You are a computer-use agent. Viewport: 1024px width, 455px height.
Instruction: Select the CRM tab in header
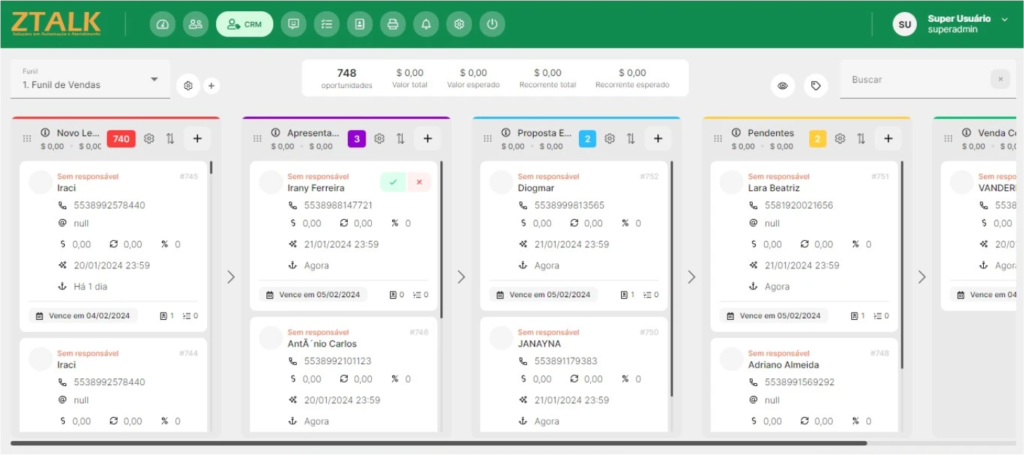tap(244, 24)
